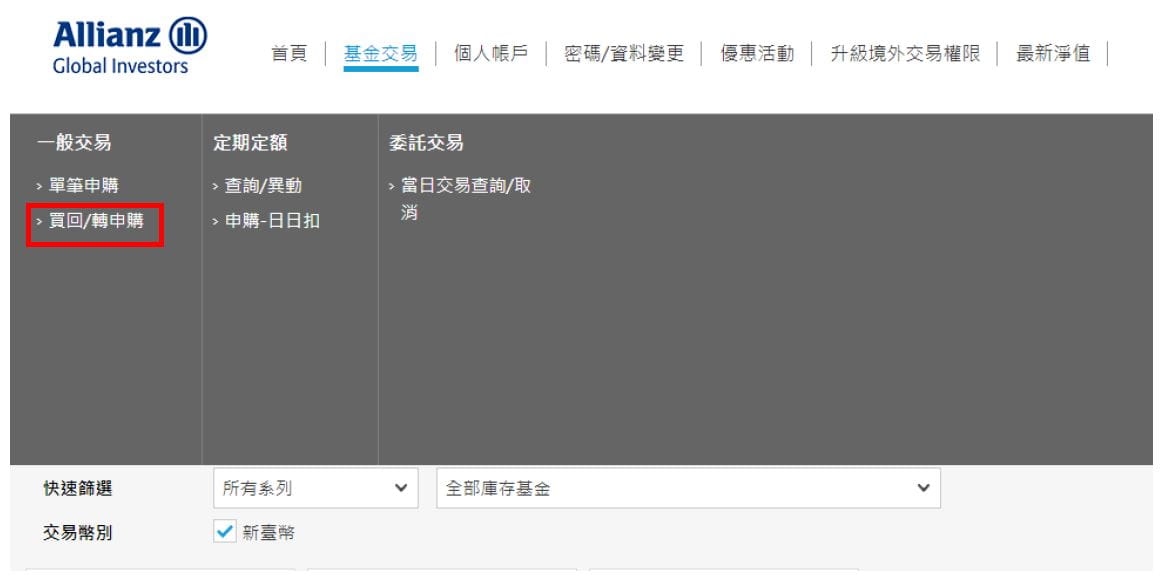Click the 交易幣別 label

[x=77, y=533]
